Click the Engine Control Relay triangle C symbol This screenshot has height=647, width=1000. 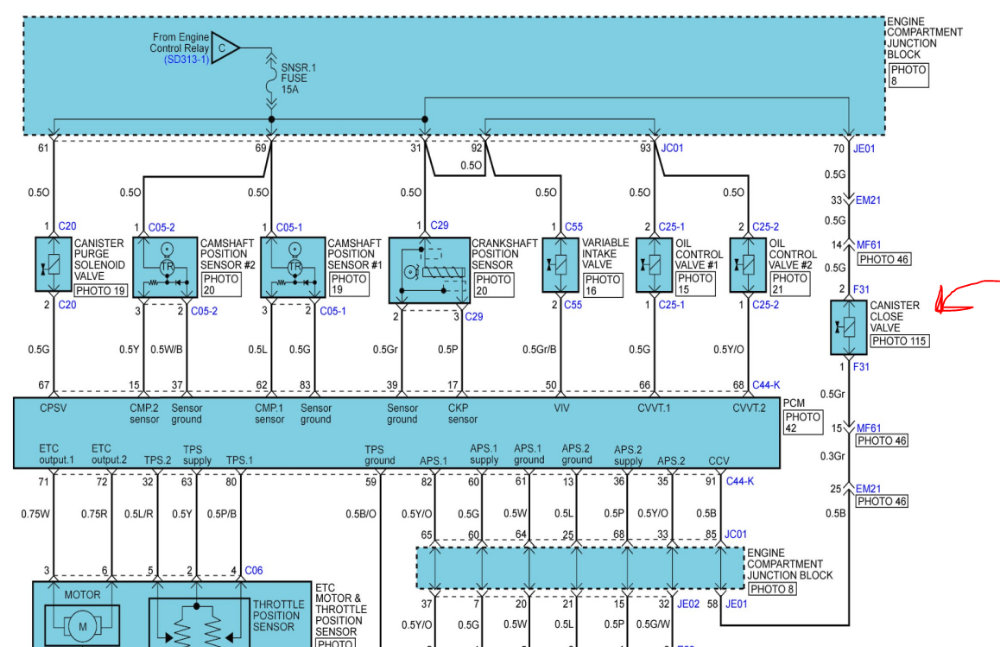click(x=225, y=47)
